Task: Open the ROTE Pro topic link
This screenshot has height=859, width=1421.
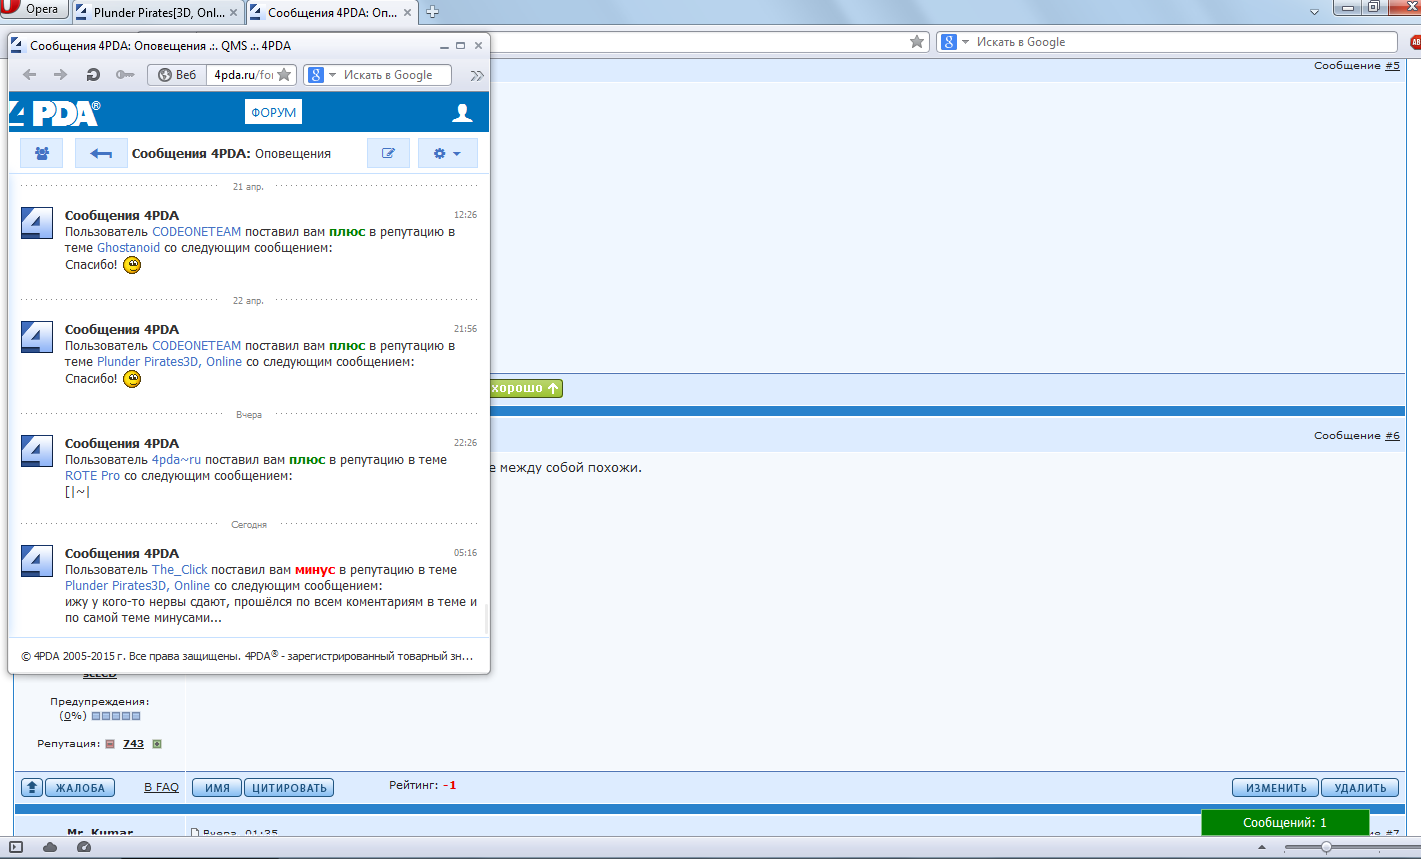Action: [92, 476]
